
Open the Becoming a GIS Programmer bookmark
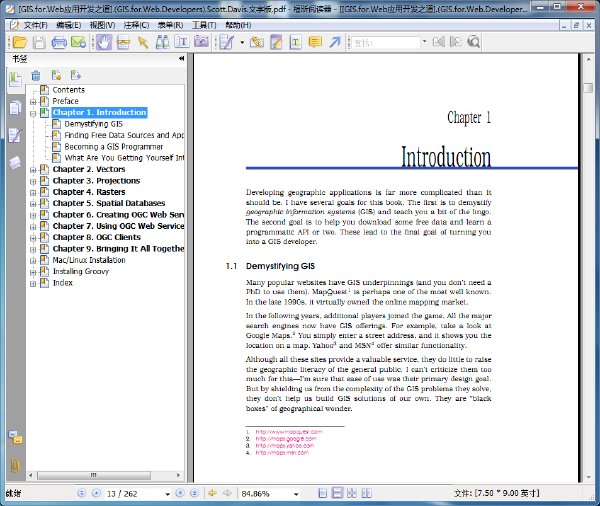point(114,147)
